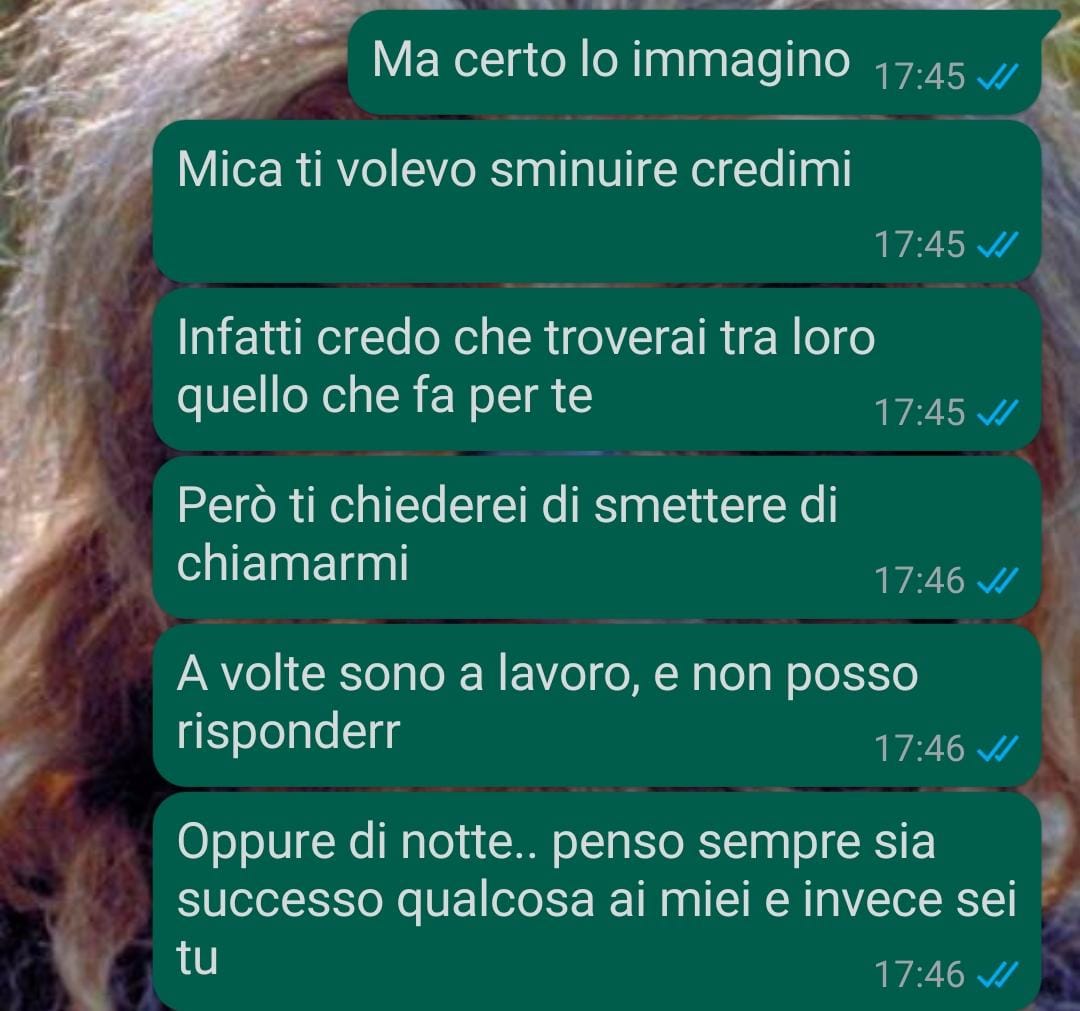Select the 'A volte sono a lavoro' message
Screen dimensions: 1080x1011
point(596,706)
